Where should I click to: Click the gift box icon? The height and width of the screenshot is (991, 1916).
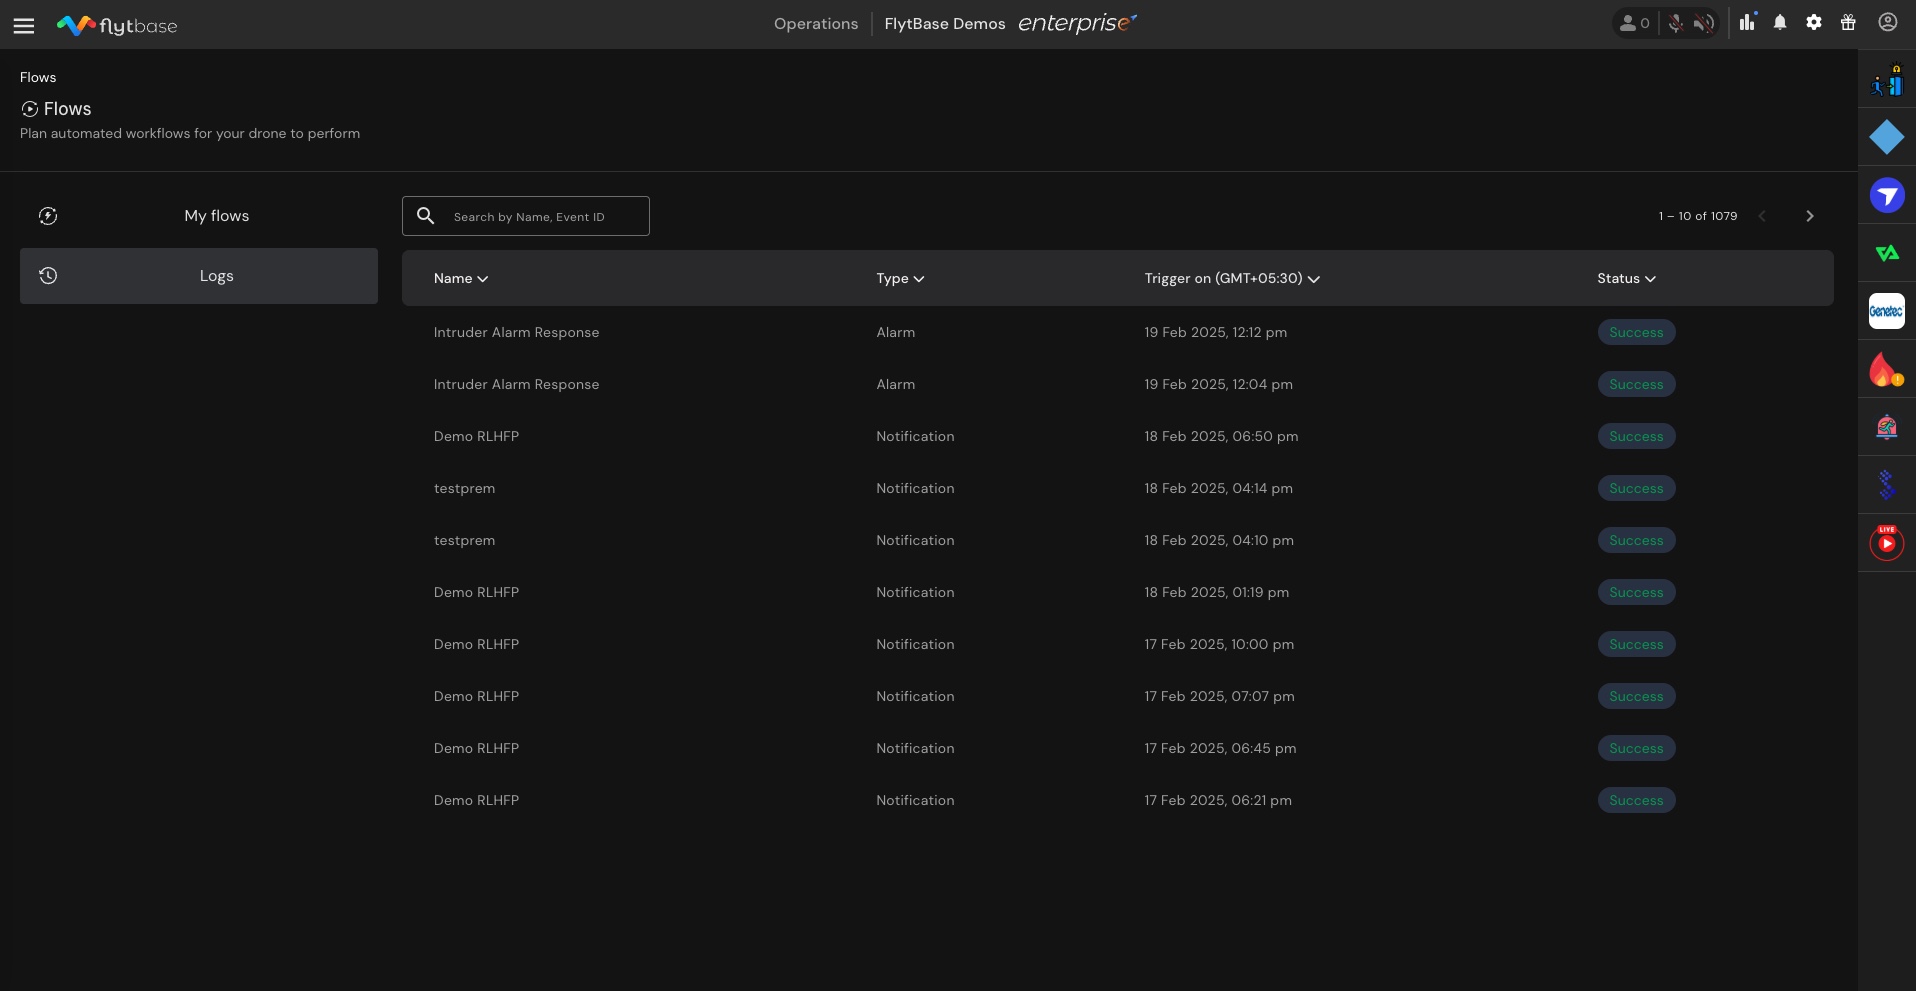click(x=1848, y=23)
